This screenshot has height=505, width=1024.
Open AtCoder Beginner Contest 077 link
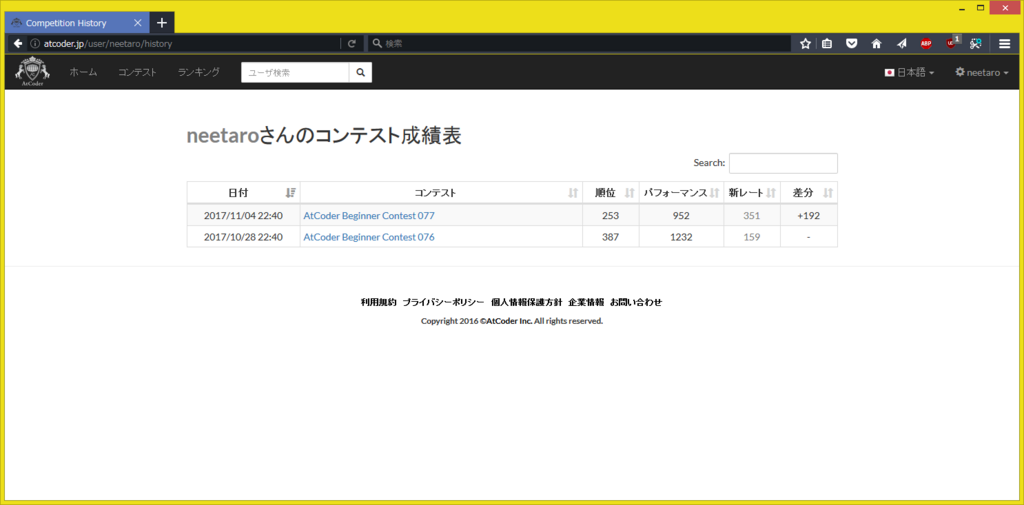pyautogui.click(x=369, y=216)
